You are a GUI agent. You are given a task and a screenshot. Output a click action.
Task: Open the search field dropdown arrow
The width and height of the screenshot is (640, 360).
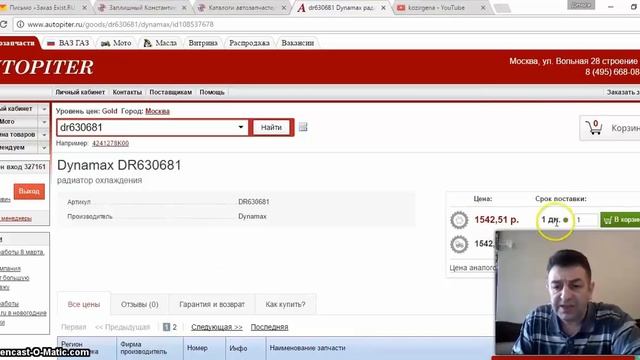tap(241, 127)
